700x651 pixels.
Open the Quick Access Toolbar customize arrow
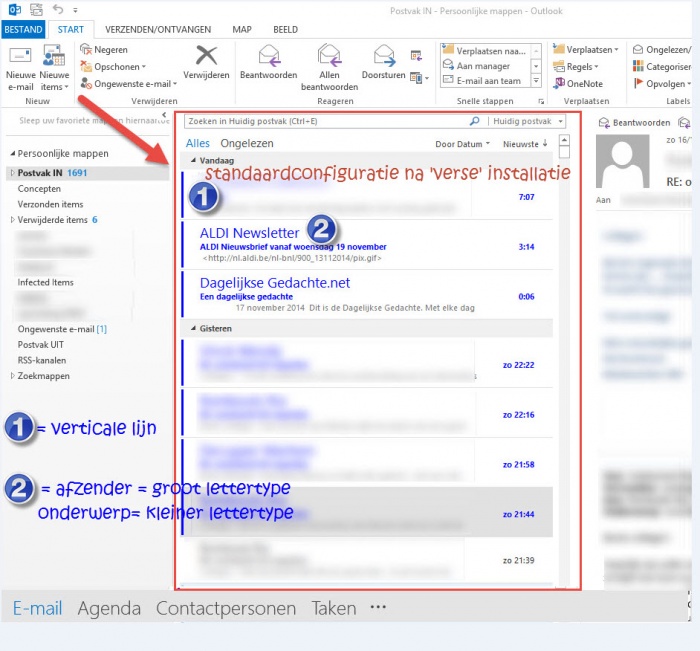75,10
